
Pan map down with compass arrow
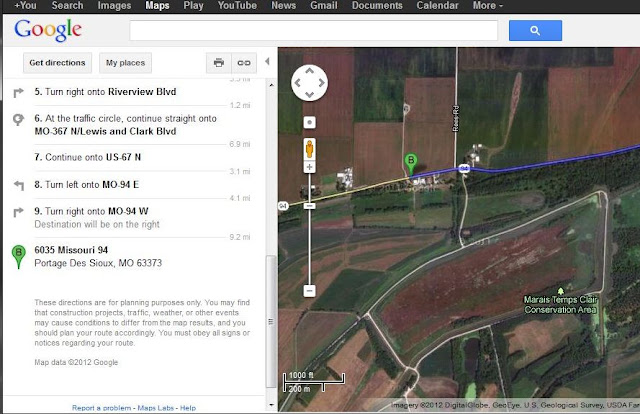coord(309,94)
